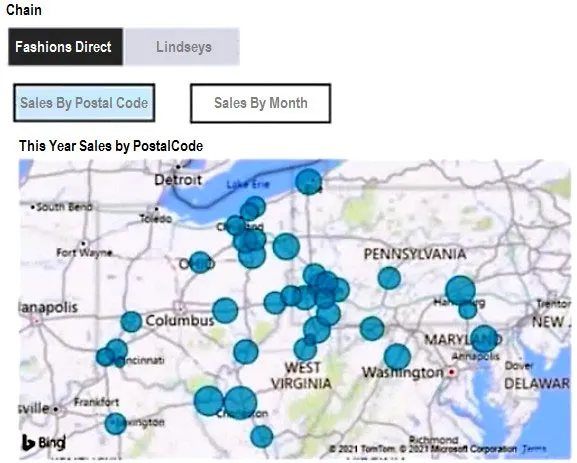Select the sales bubble over Ohio label
This screenshot has width=577, height=463.
pos(200,262)
